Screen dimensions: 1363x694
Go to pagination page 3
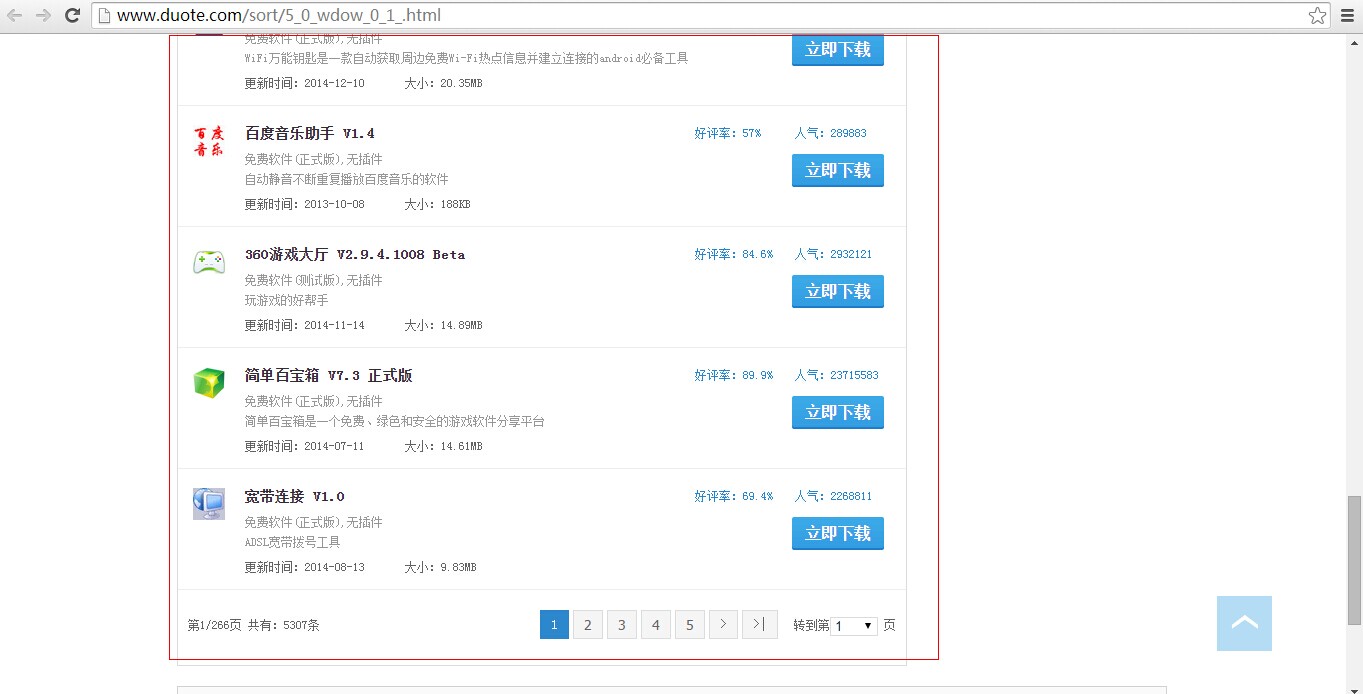[x=621, y=624]
